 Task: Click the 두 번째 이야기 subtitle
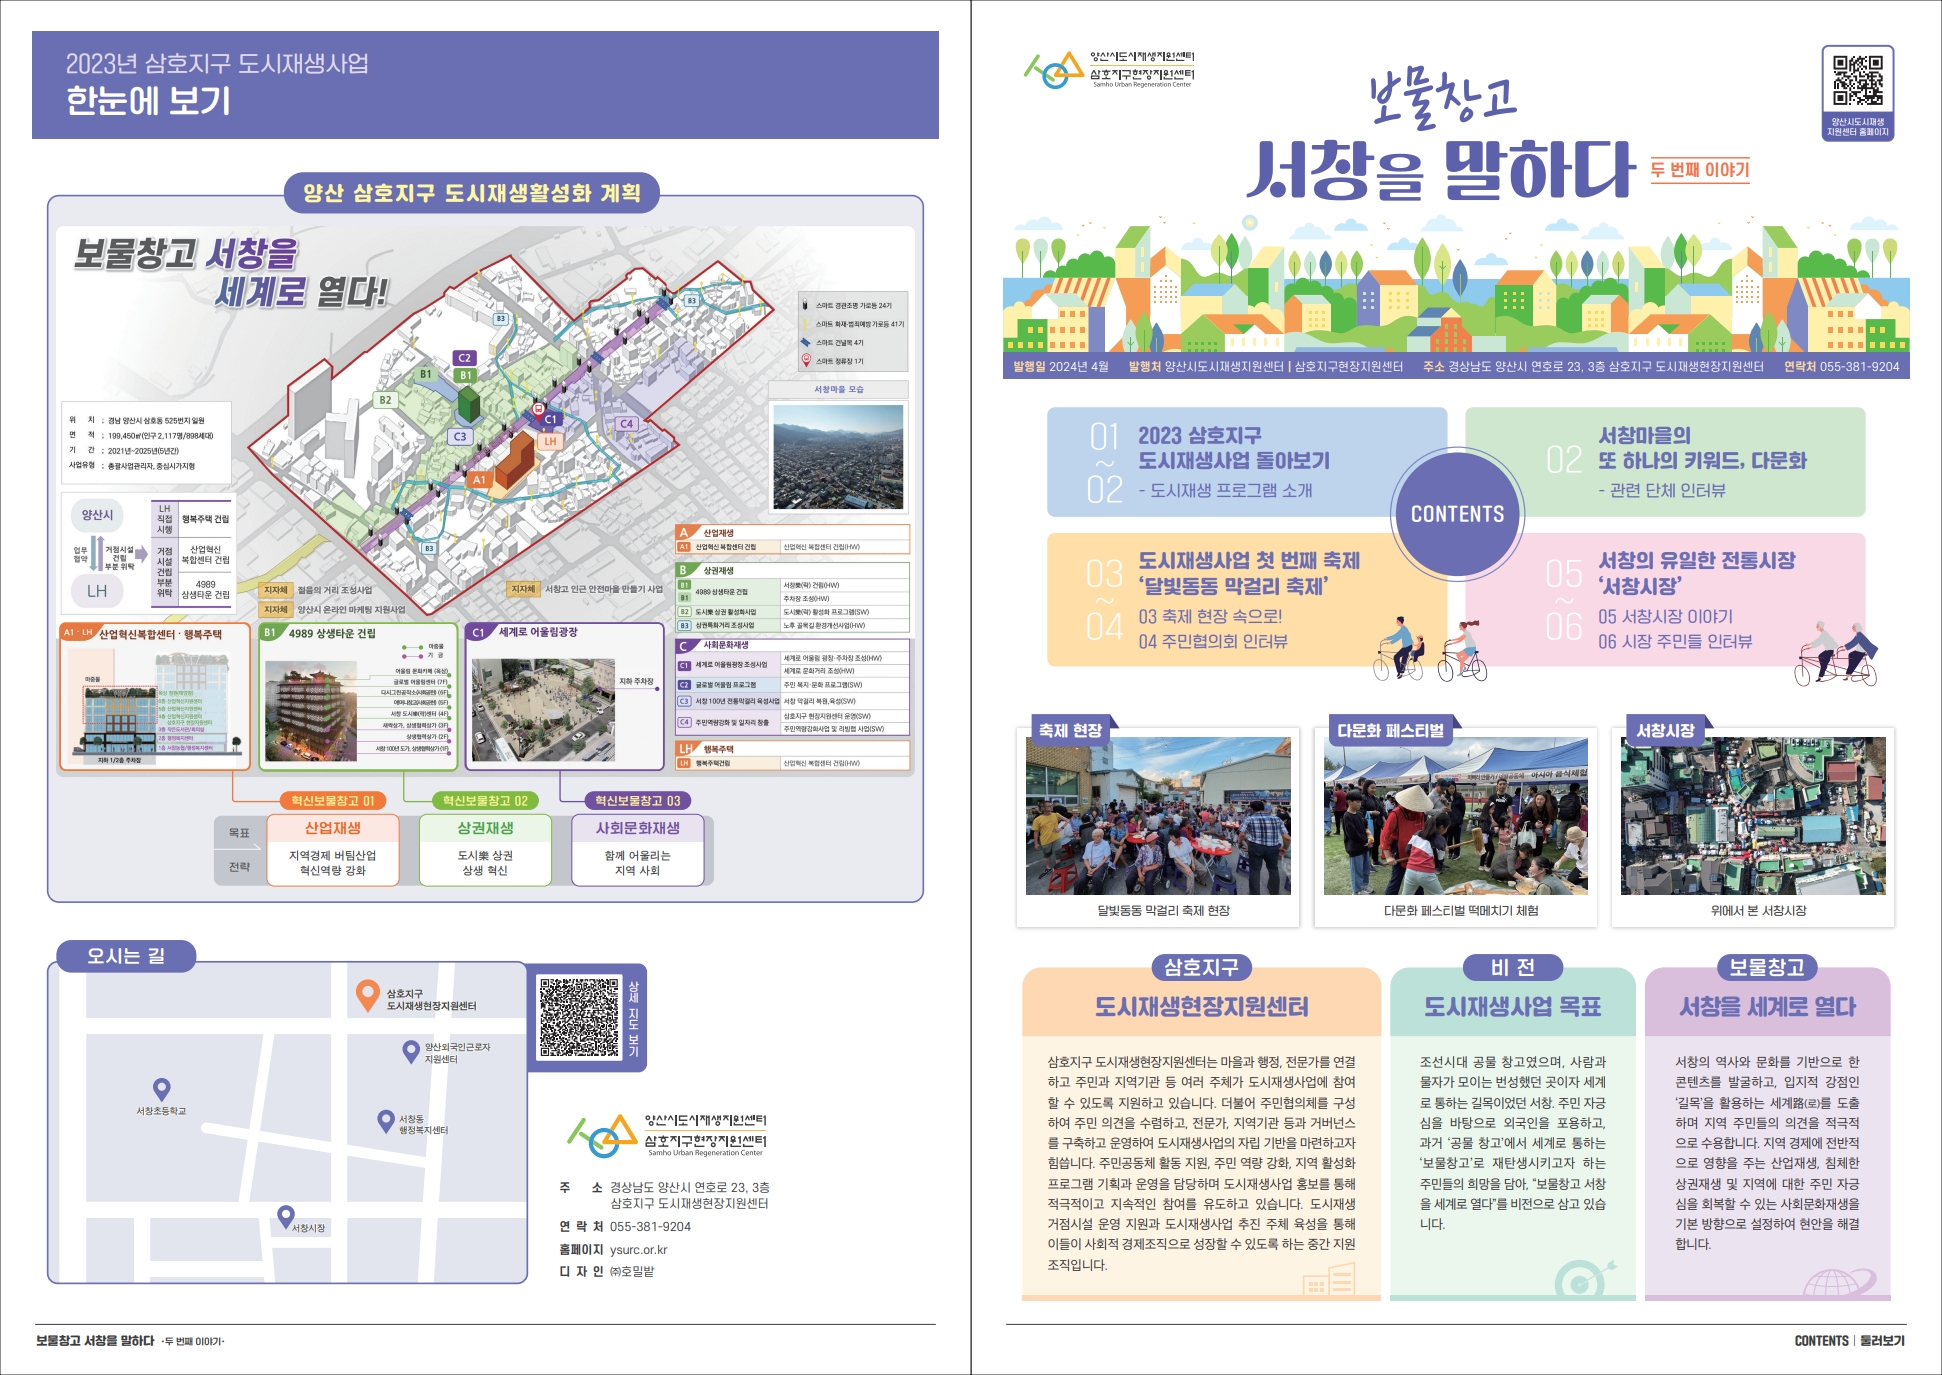1699,170
